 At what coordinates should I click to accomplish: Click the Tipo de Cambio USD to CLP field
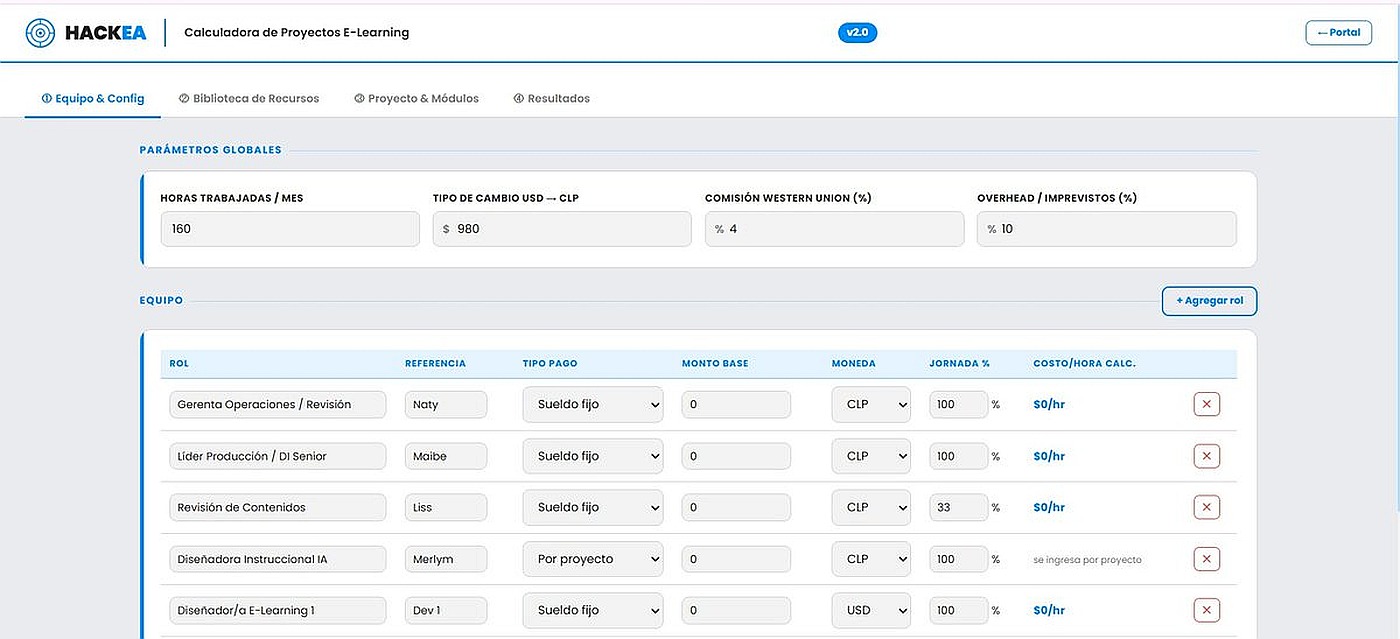pyautogui.click(x=562, y=229)
